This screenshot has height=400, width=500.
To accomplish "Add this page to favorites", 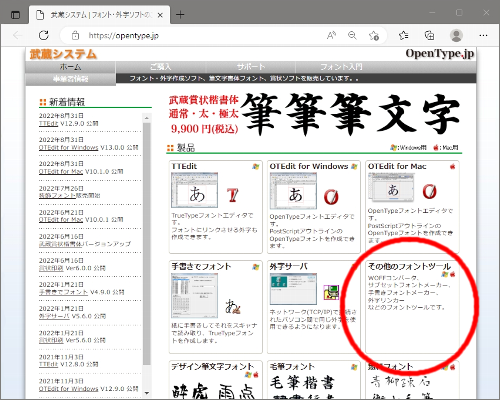I will (x=374, y=35).
